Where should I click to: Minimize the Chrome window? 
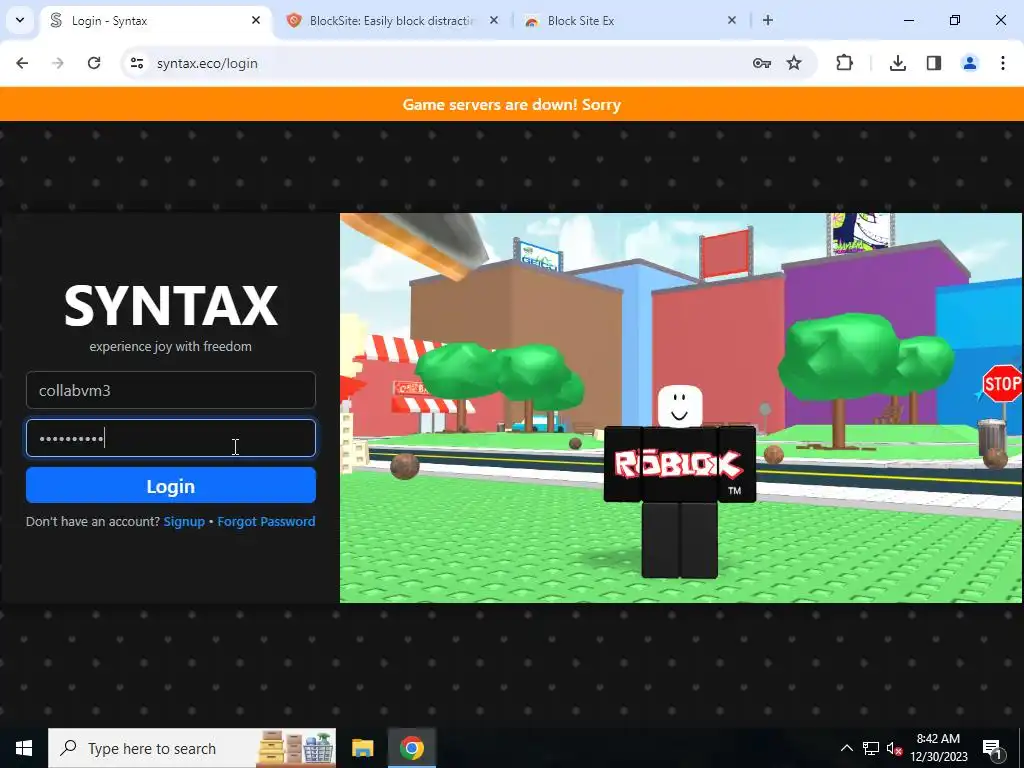click(909, 20)
